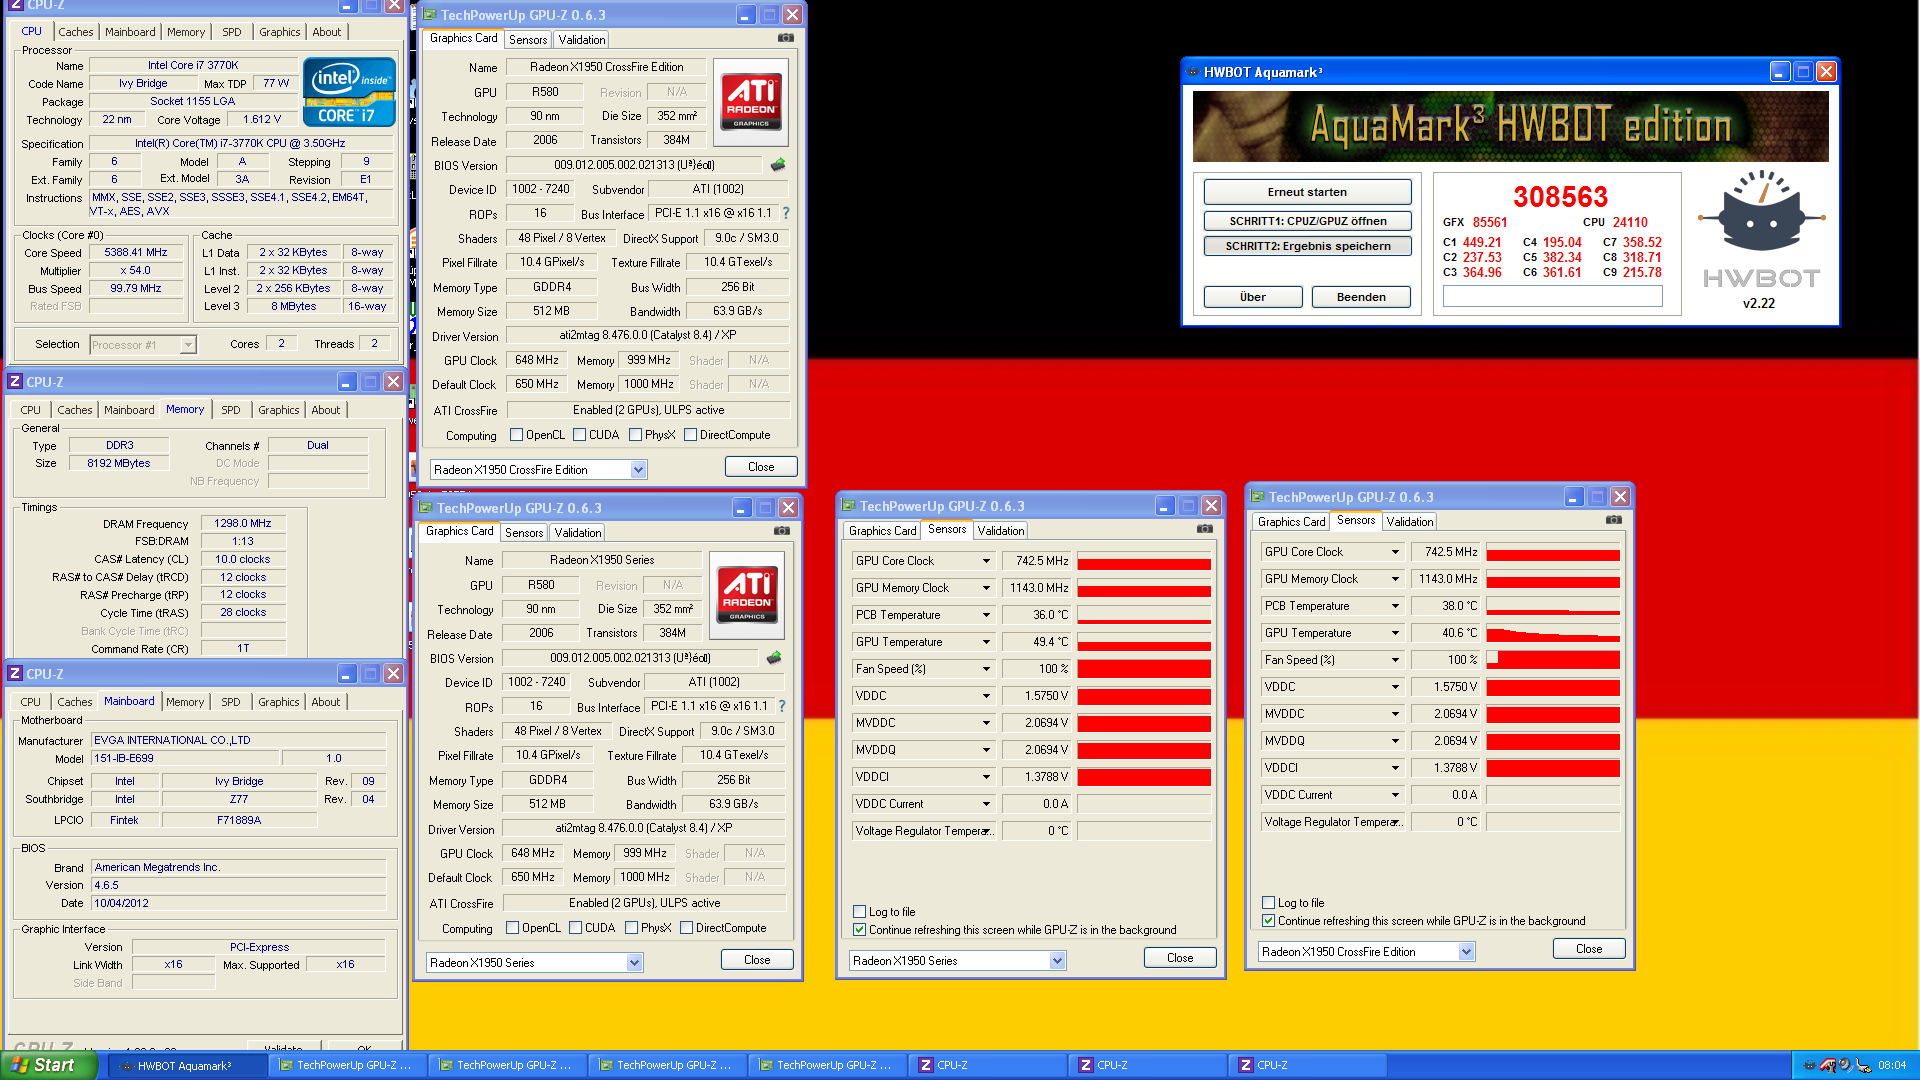Image resolution: width=1920 pixels, height=1080 pixels.
Task: Open Graphics tab in CPU-Z Mainboard window
Action: click(279, 702)
